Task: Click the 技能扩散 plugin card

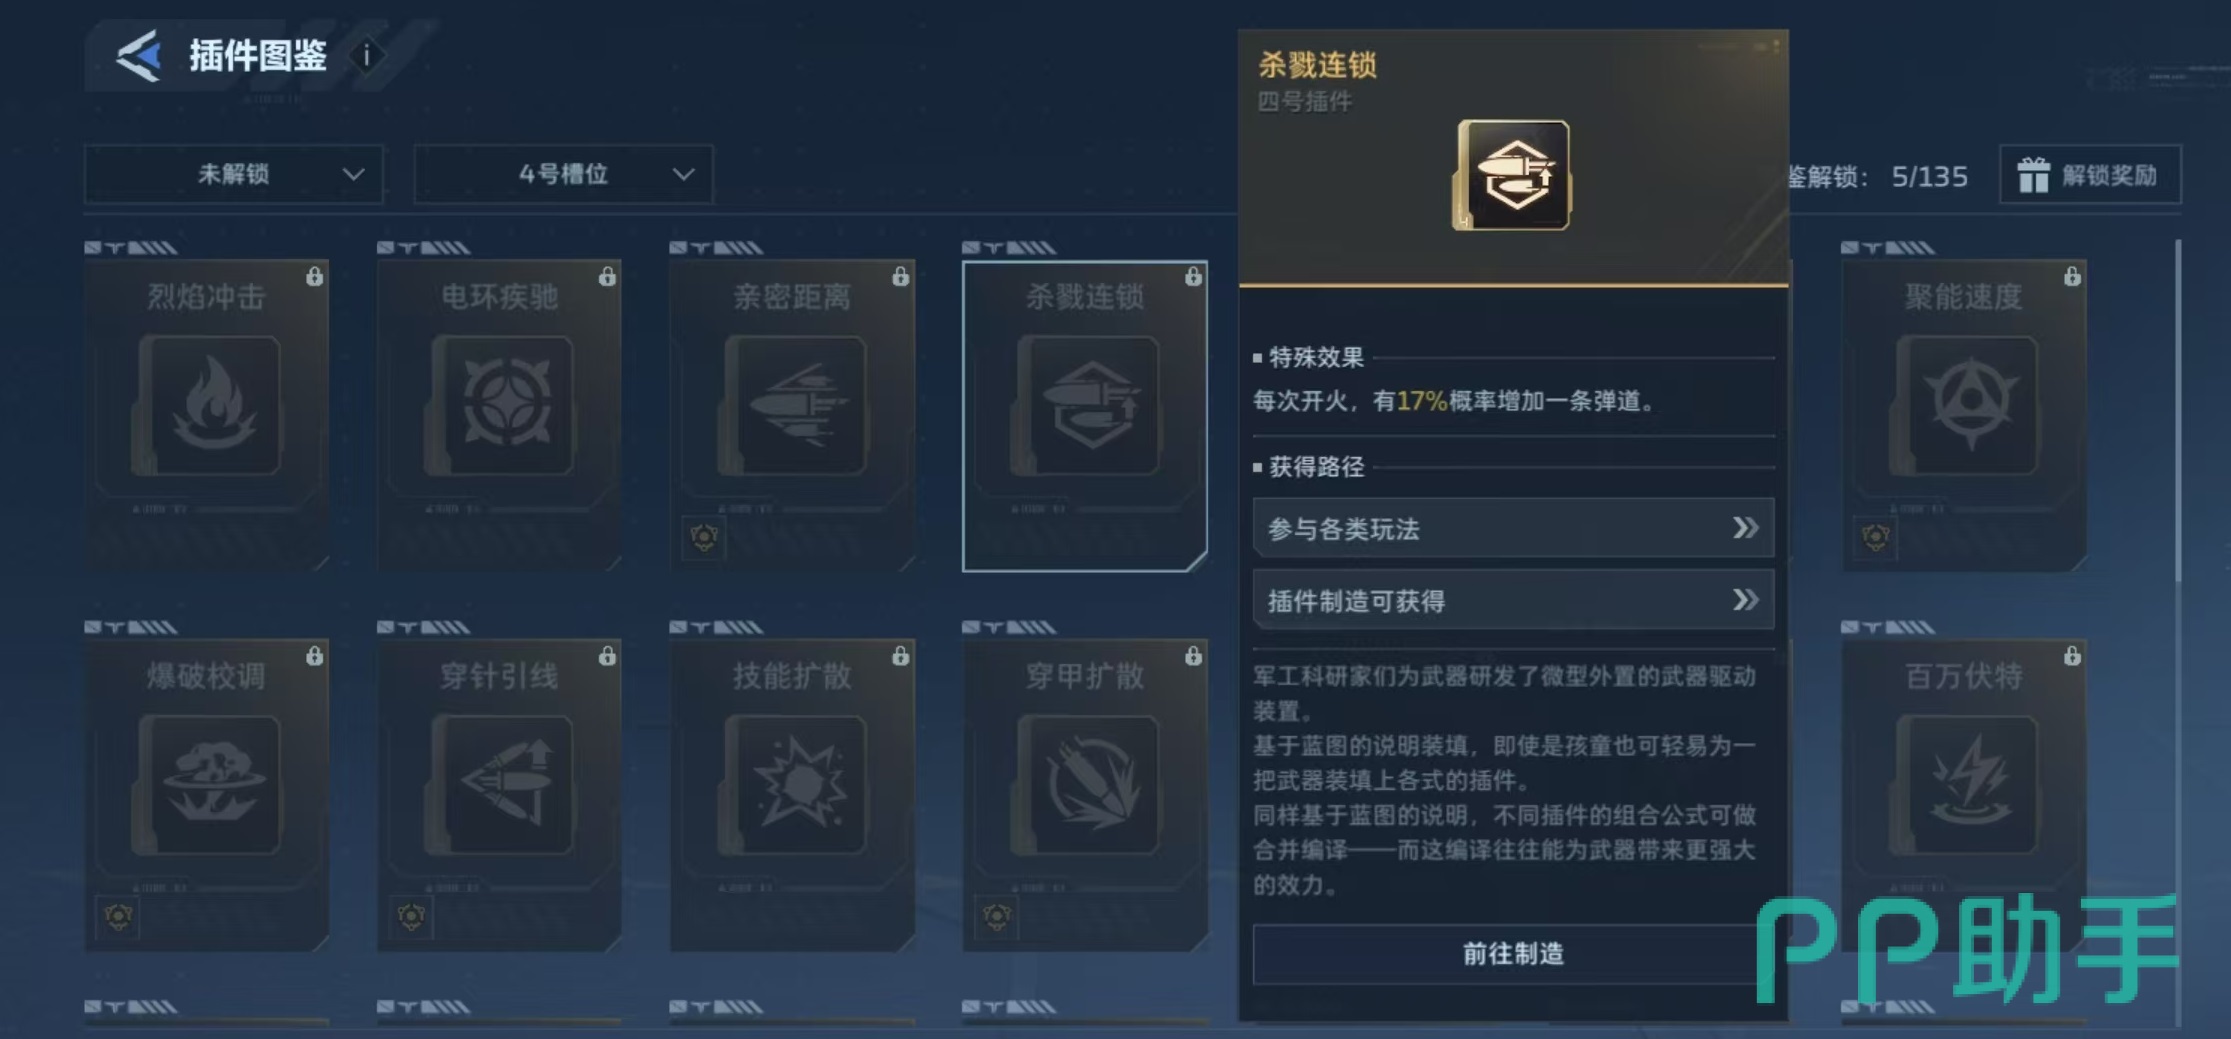Action: pyautogui.click(x=792, y=795)
